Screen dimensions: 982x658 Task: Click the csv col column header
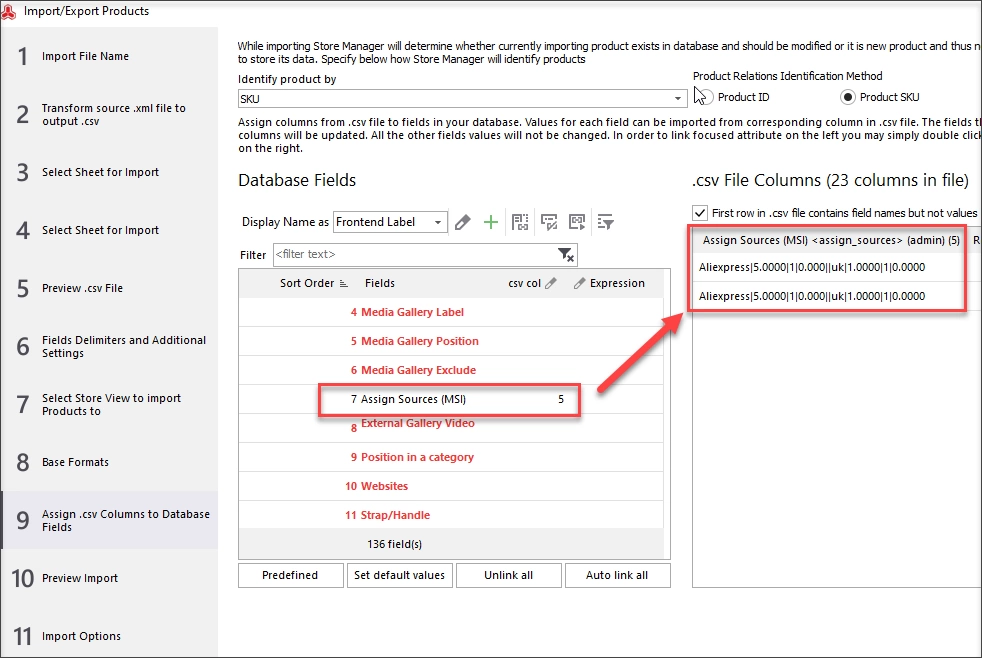(x=524, y=283)
